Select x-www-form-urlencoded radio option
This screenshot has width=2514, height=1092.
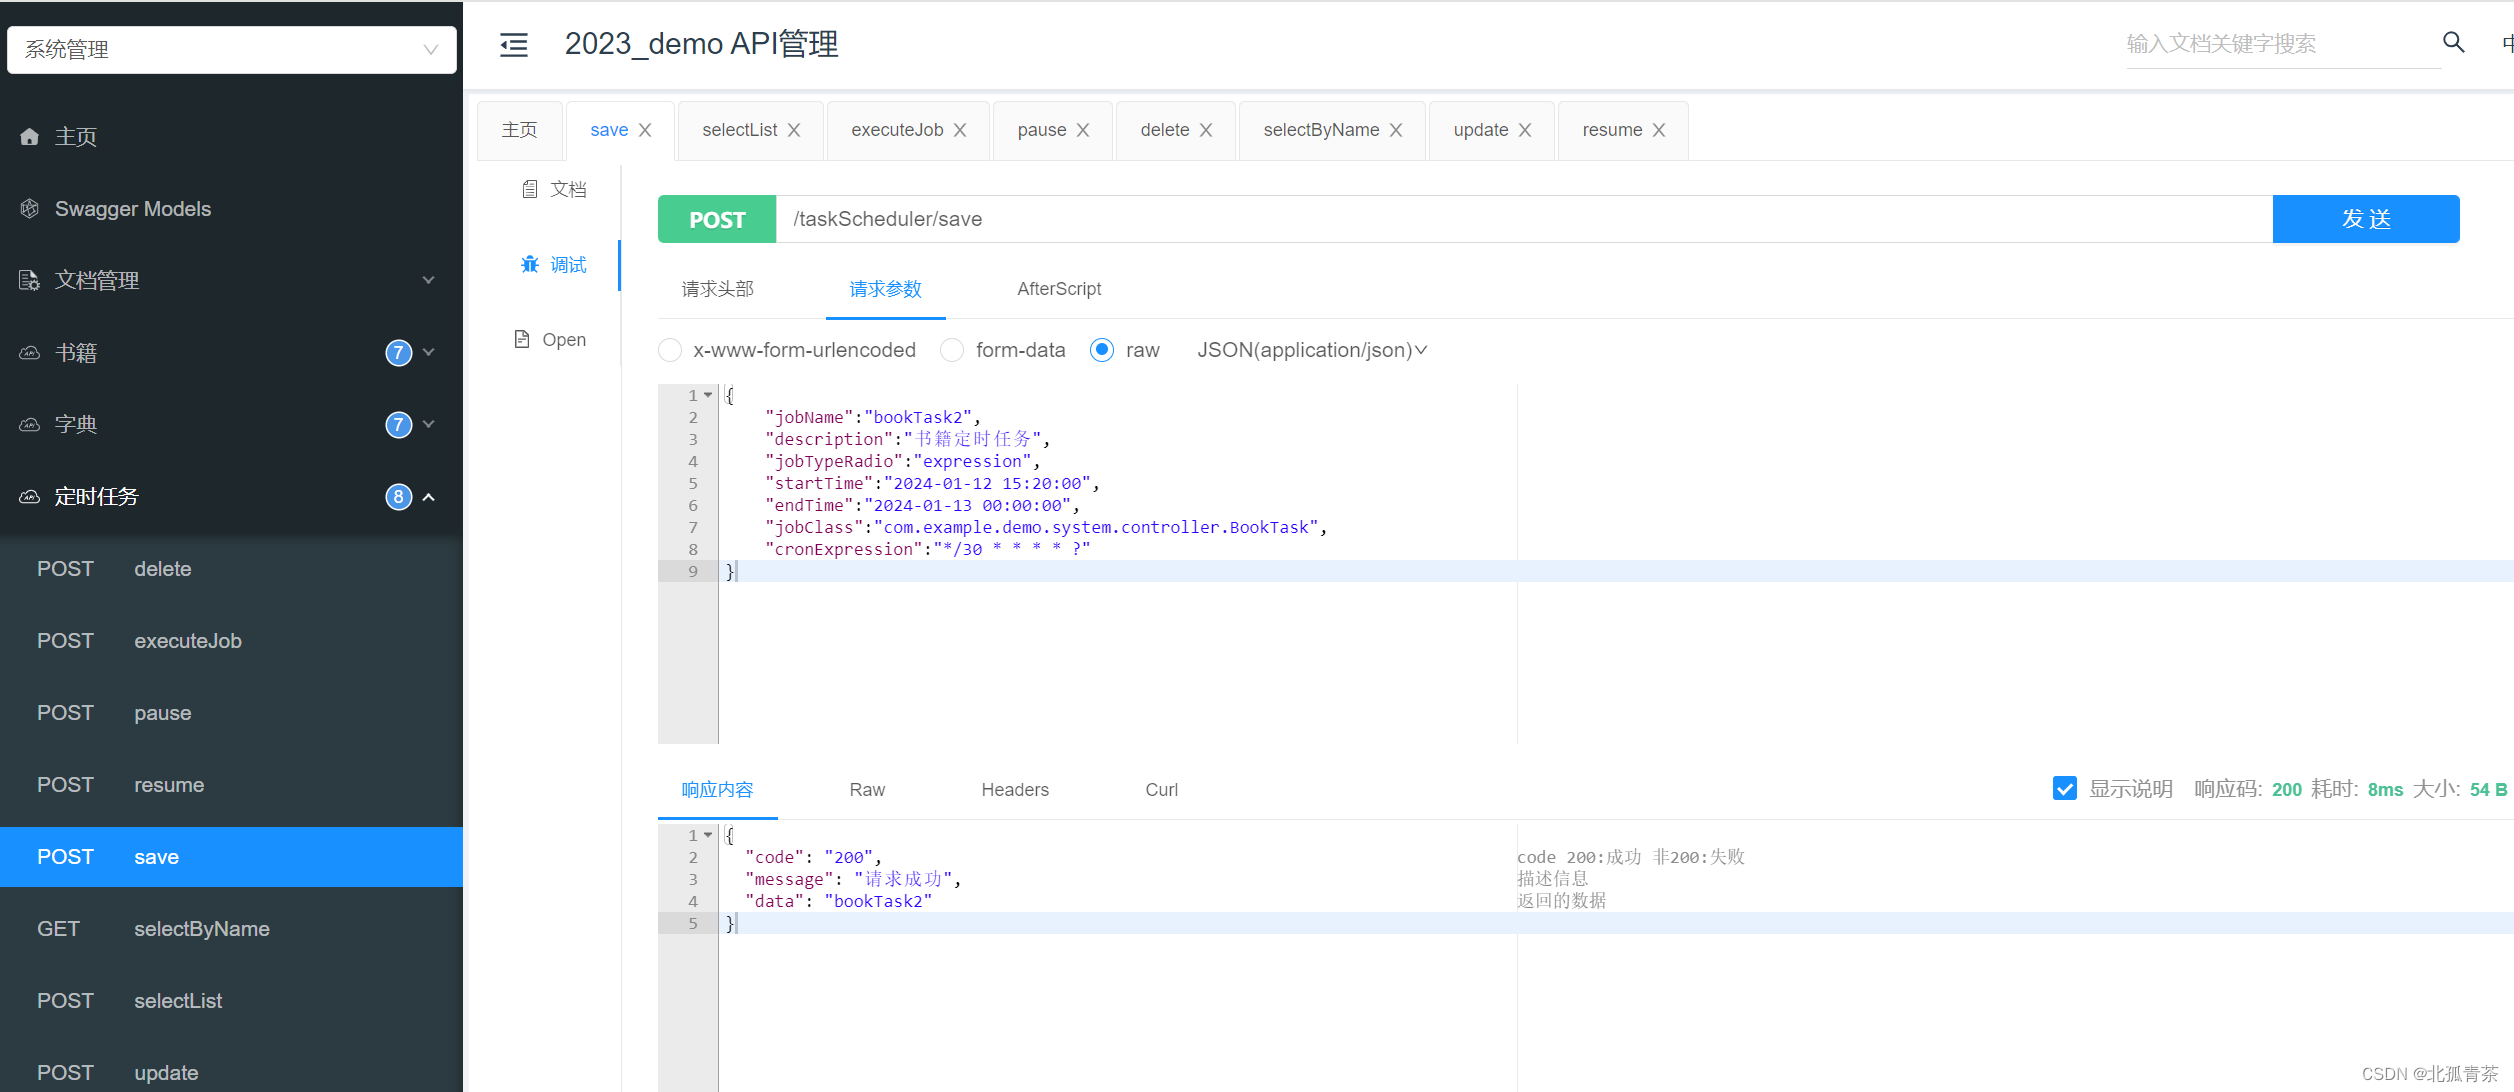670,350
